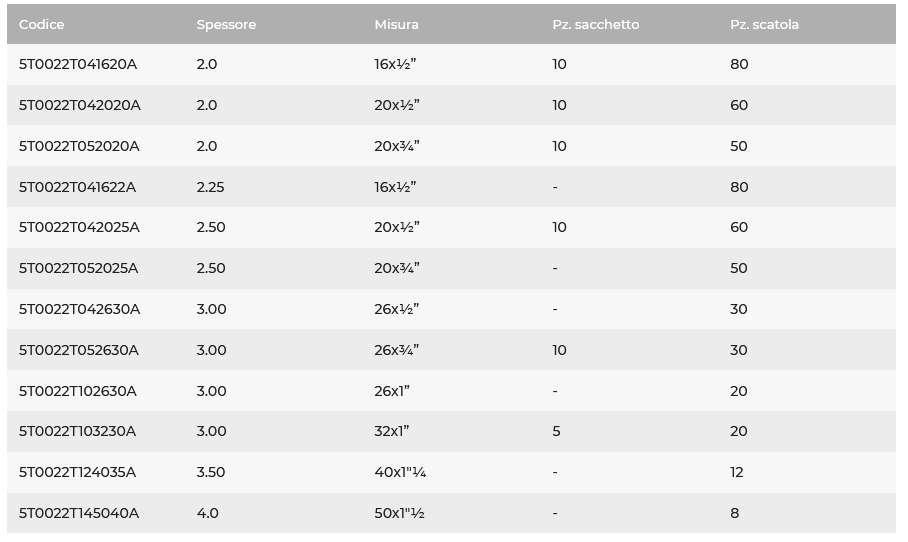This screenshot has width=908, height=542.
Task: Click the 2.25 thickness value
Action: coord(210,187)
